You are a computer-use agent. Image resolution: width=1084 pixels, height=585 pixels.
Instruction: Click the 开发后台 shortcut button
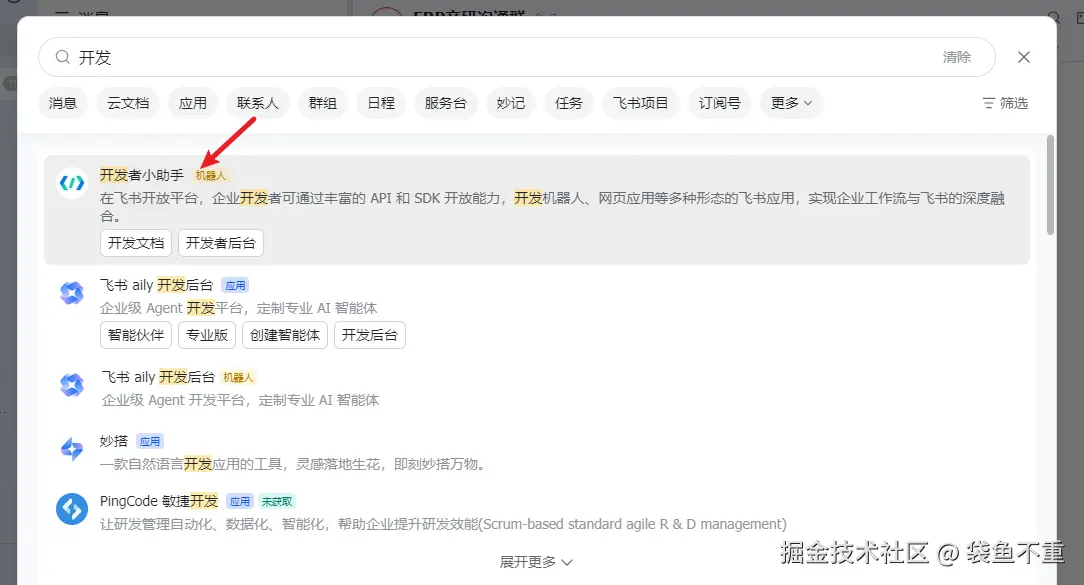(370, 335)
